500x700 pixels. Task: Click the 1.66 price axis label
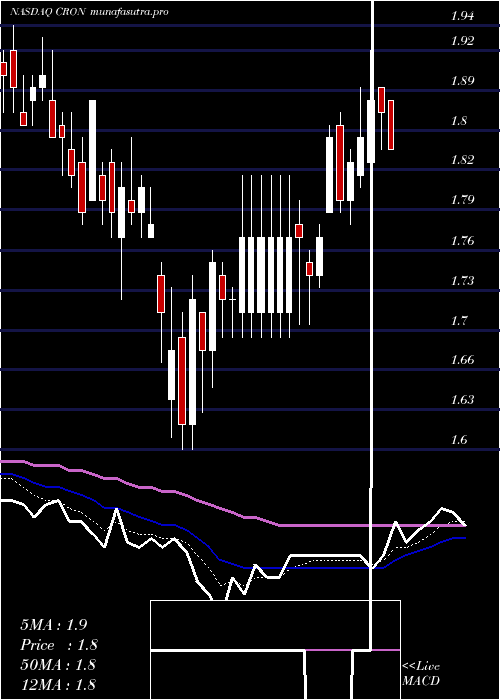462,360
